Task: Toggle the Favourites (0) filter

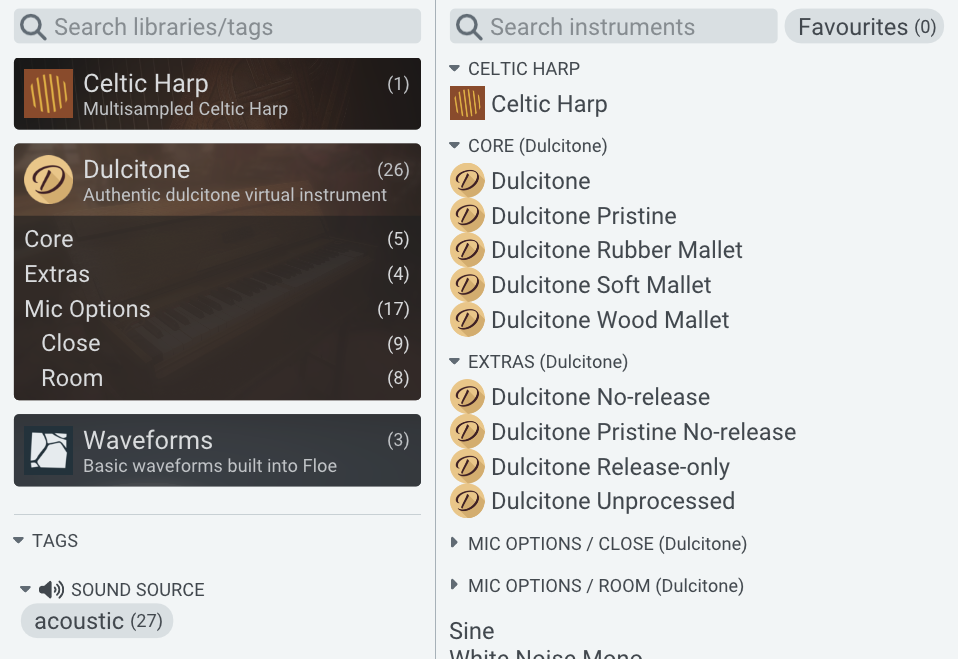Action: (863, 27)
